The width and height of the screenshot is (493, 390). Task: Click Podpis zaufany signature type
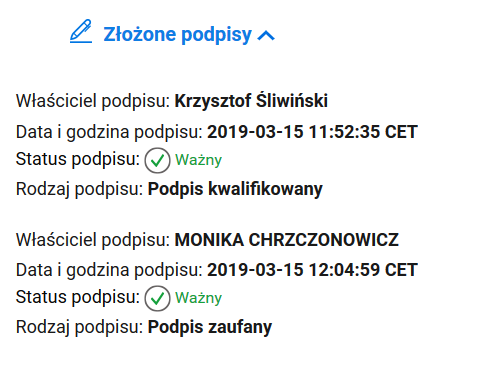pyautogui.click(x=210, y=327)
